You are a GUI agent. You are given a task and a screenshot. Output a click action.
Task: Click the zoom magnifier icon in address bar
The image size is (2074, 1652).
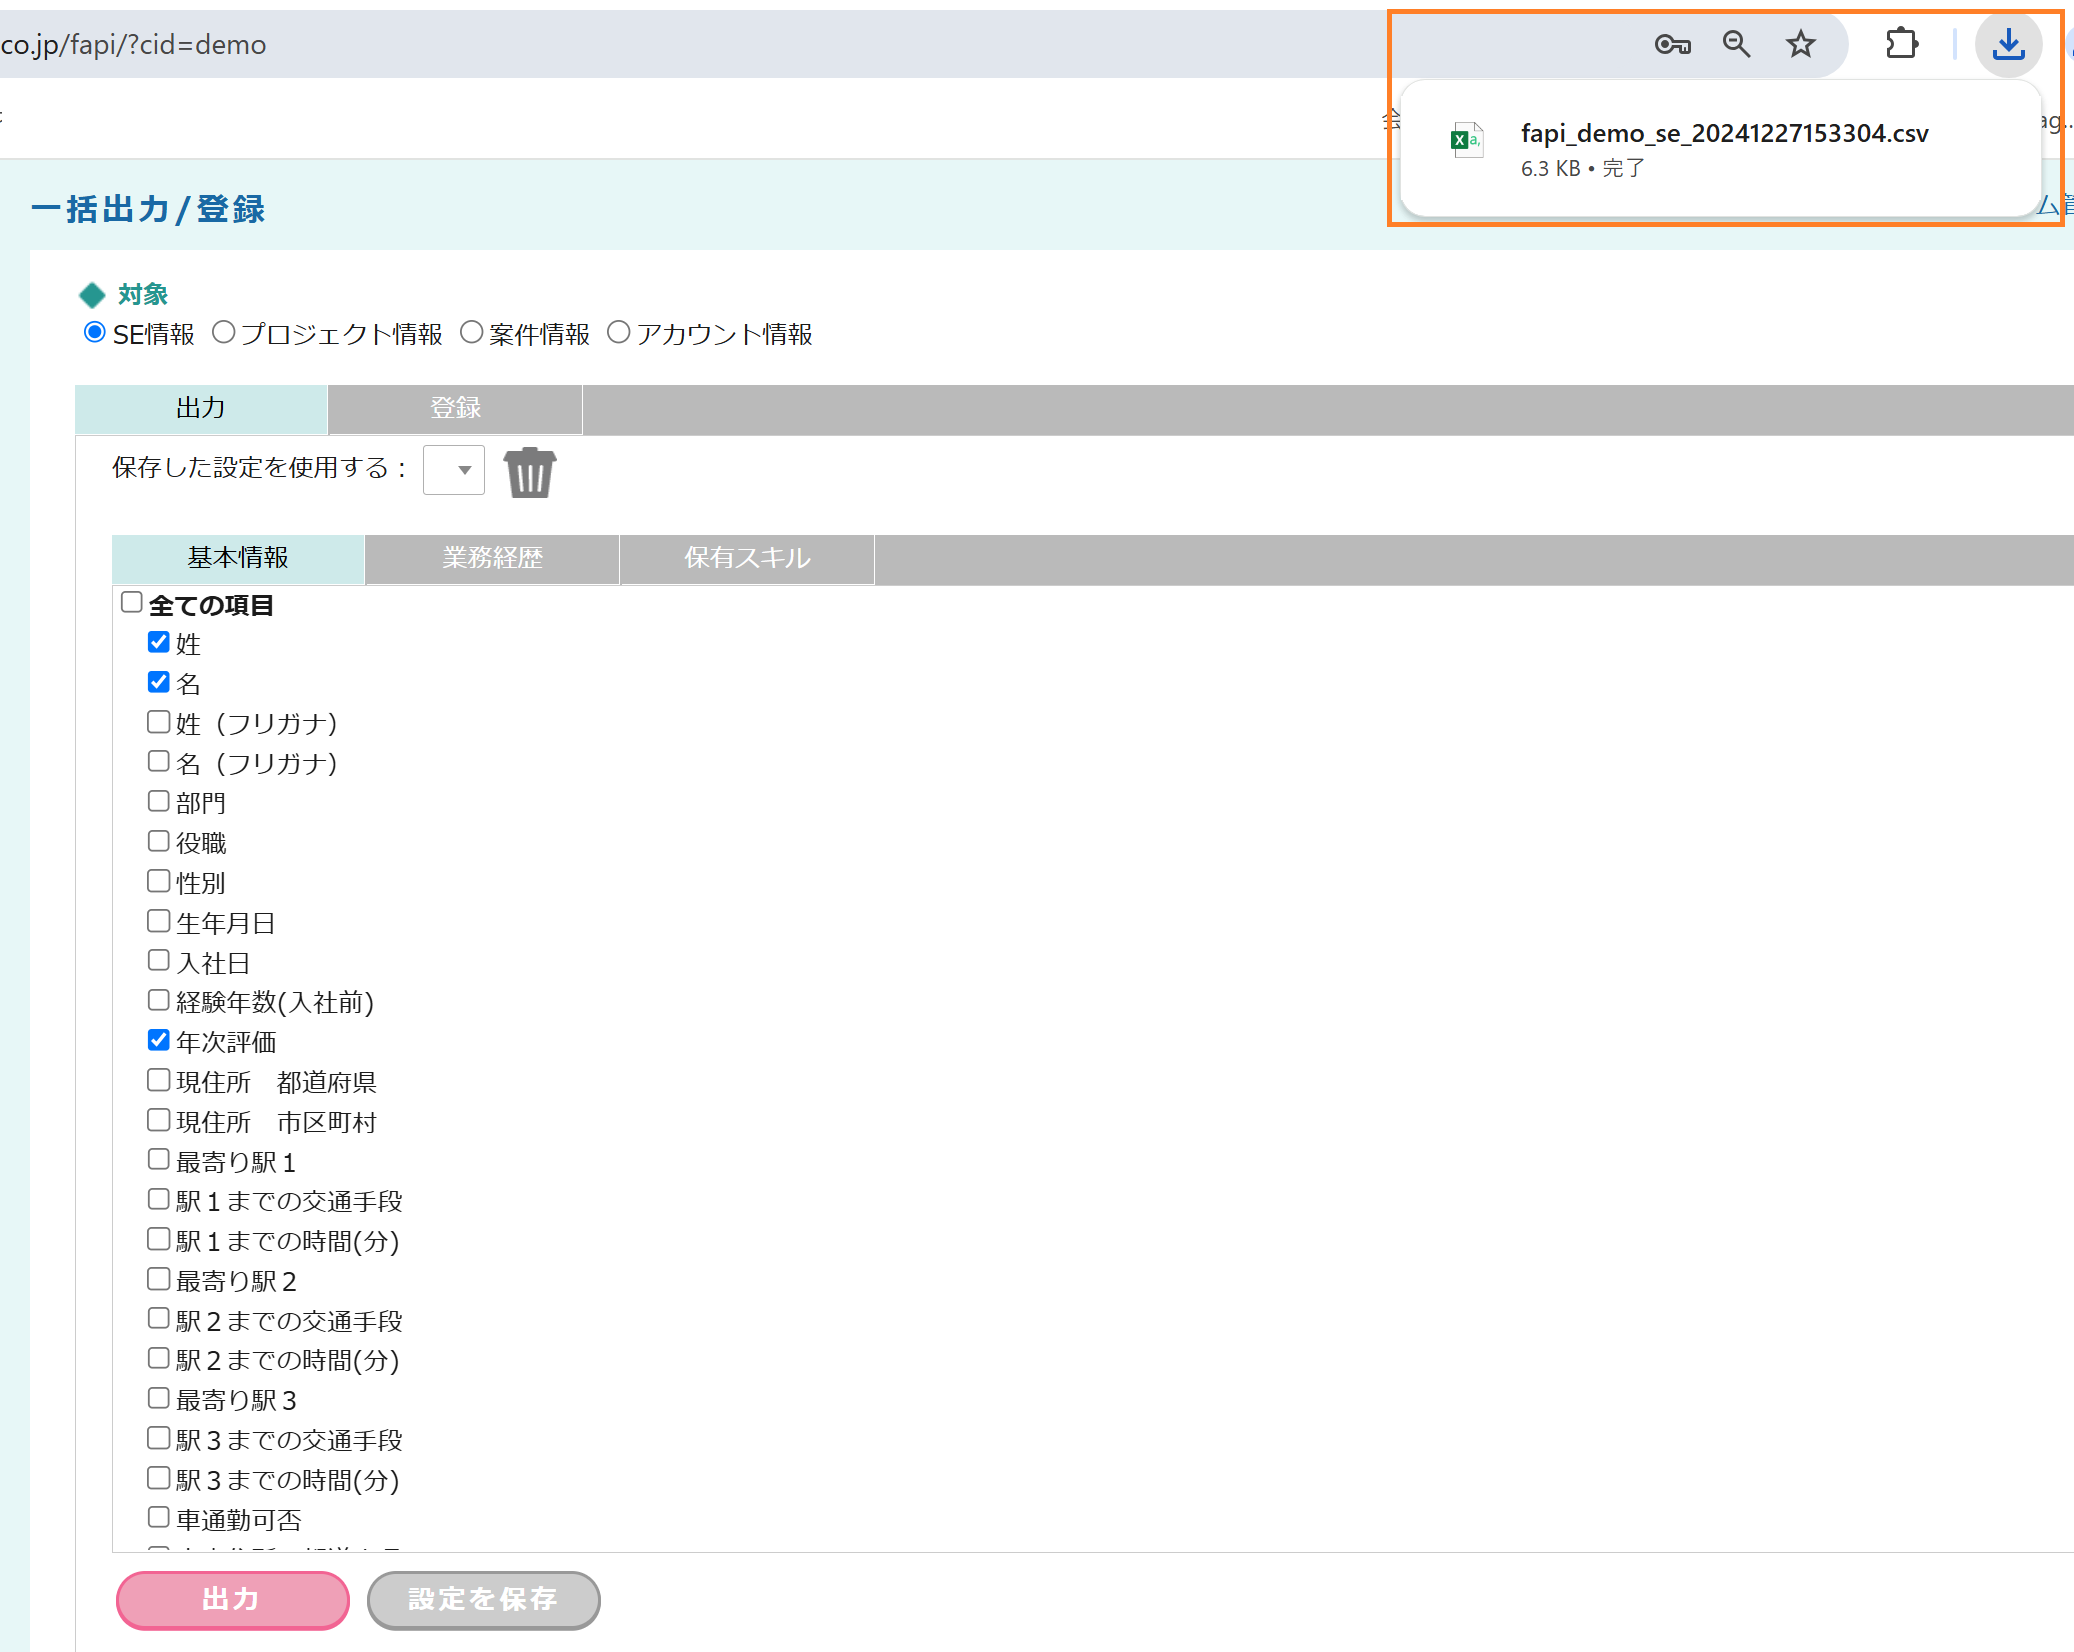tap(1736, 44)
